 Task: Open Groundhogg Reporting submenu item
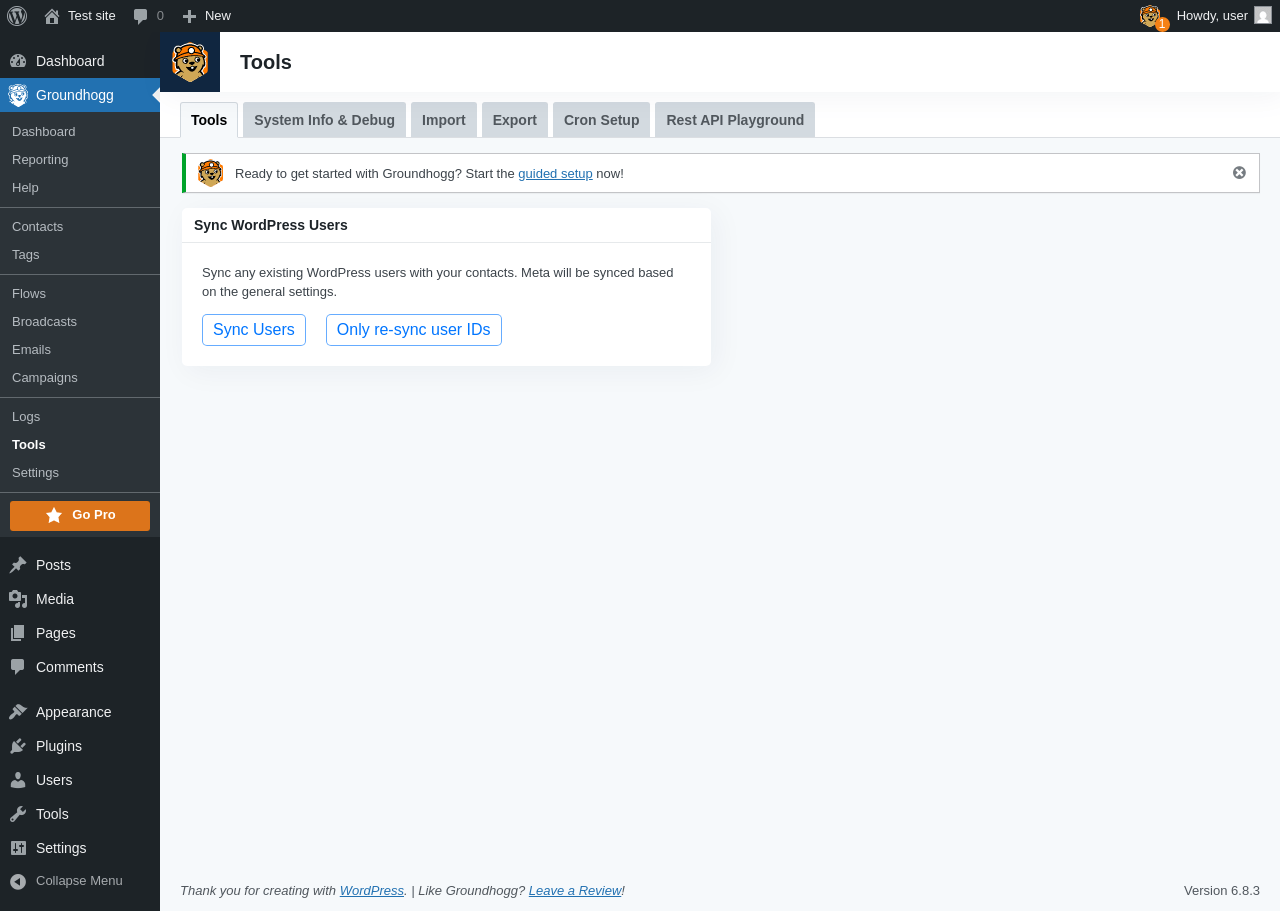(80, 160)
